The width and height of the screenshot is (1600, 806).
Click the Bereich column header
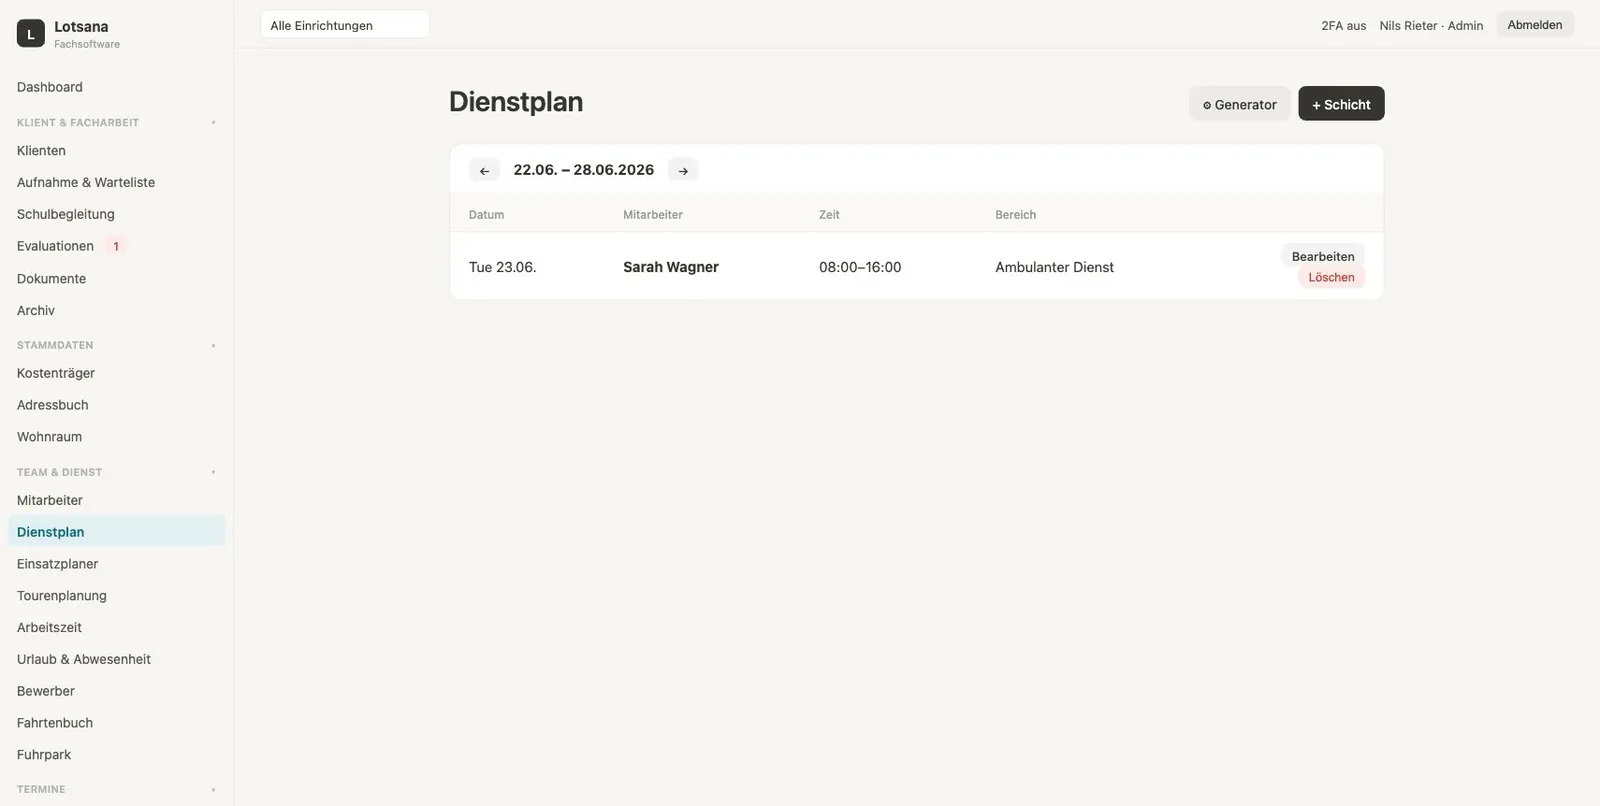point(1015,215)
